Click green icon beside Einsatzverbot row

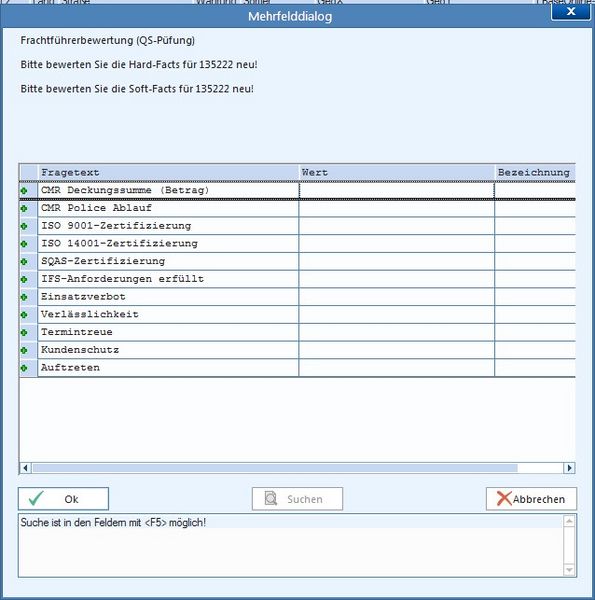tap(24, 297)
